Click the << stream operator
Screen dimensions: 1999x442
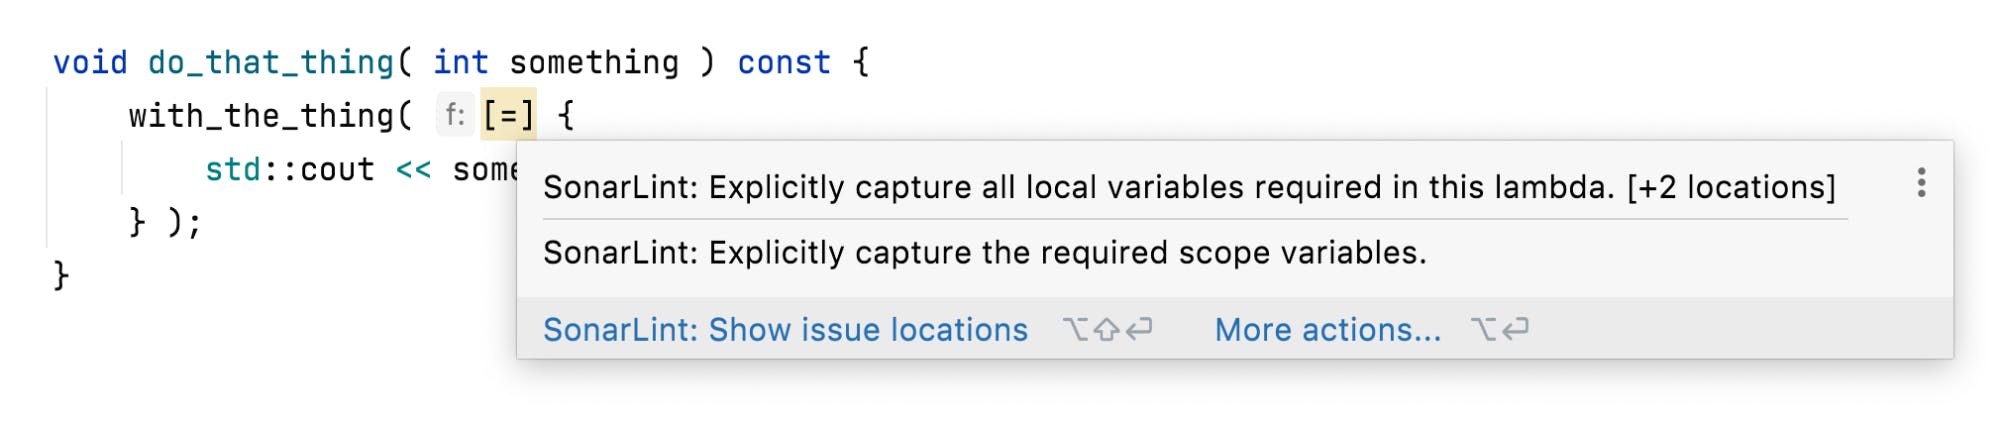413,170
